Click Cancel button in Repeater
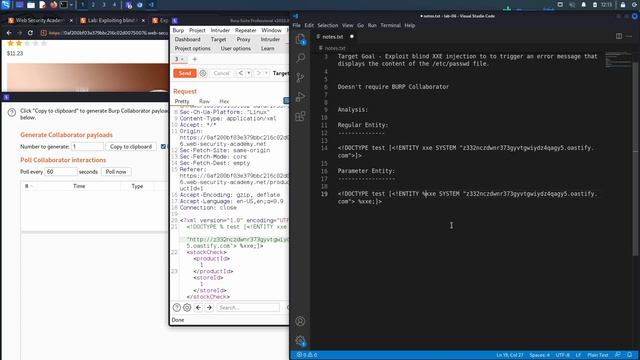640x360 pixels. pyautogui.click(x=221, y=73)
